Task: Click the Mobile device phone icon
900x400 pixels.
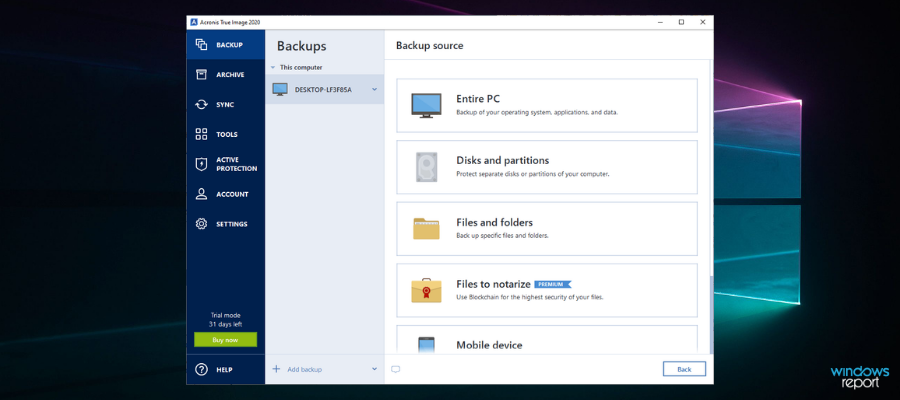Action: point(426,345)
